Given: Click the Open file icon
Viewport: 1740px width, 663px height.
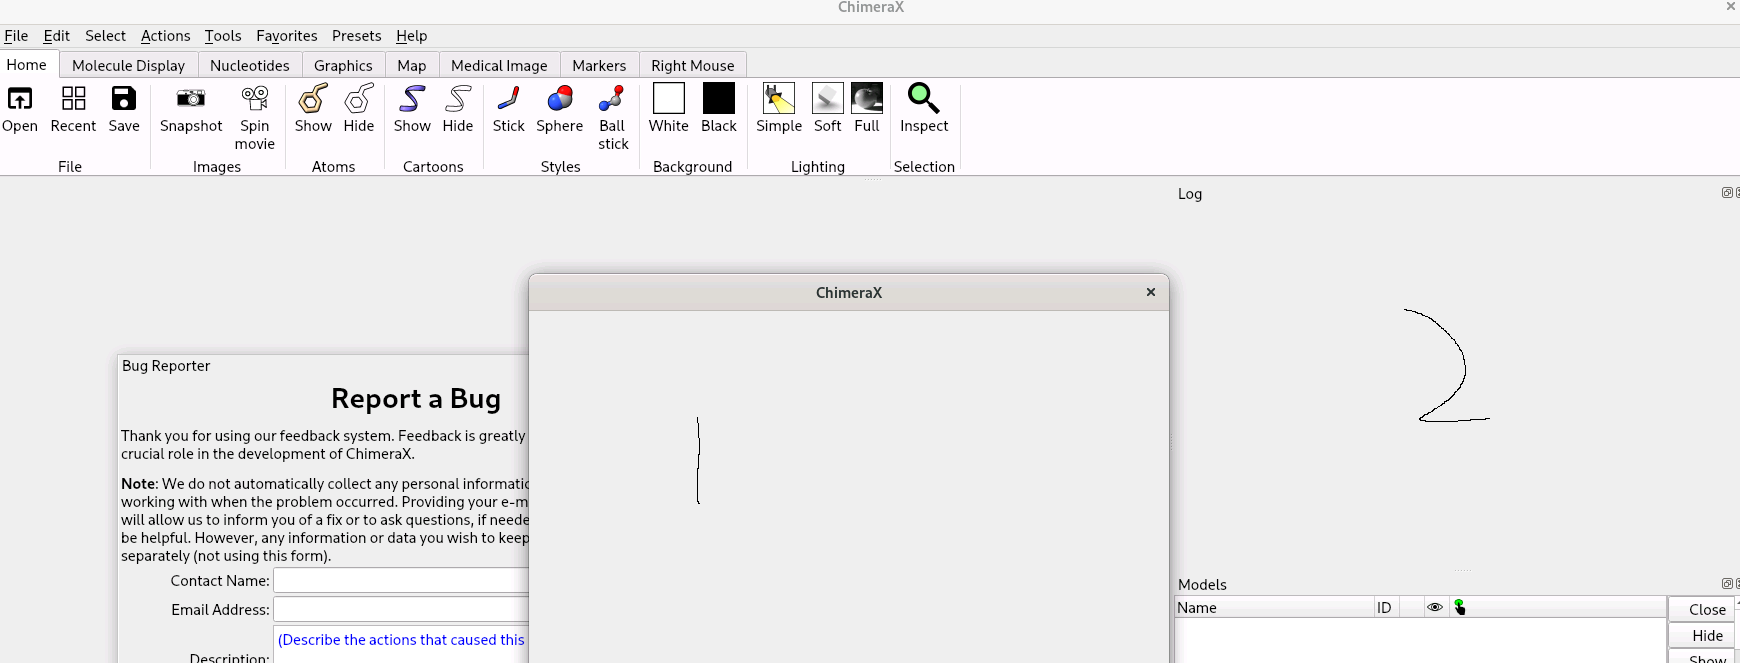Looking at the screenshot, I should tap(20, 99).
